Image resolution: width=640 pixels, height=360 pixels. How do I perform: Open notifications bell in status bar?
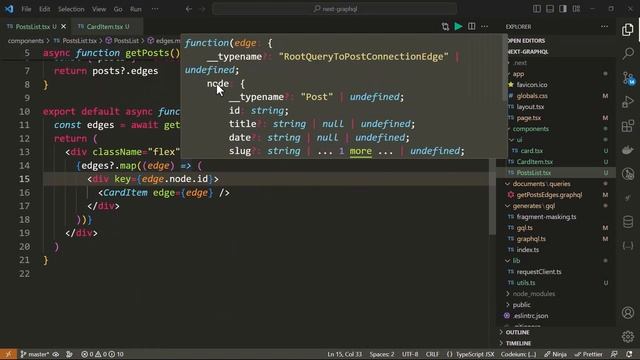tap(629, 354)
